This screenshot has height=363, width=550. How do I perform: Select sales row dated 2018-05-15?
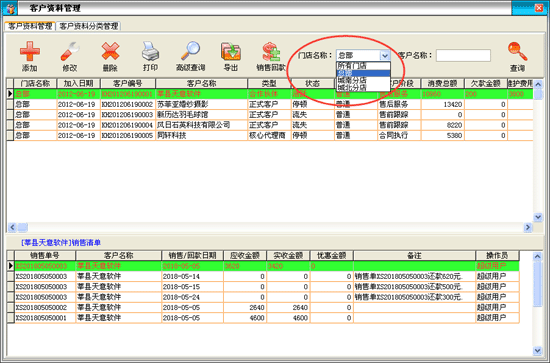pos(263,287)
